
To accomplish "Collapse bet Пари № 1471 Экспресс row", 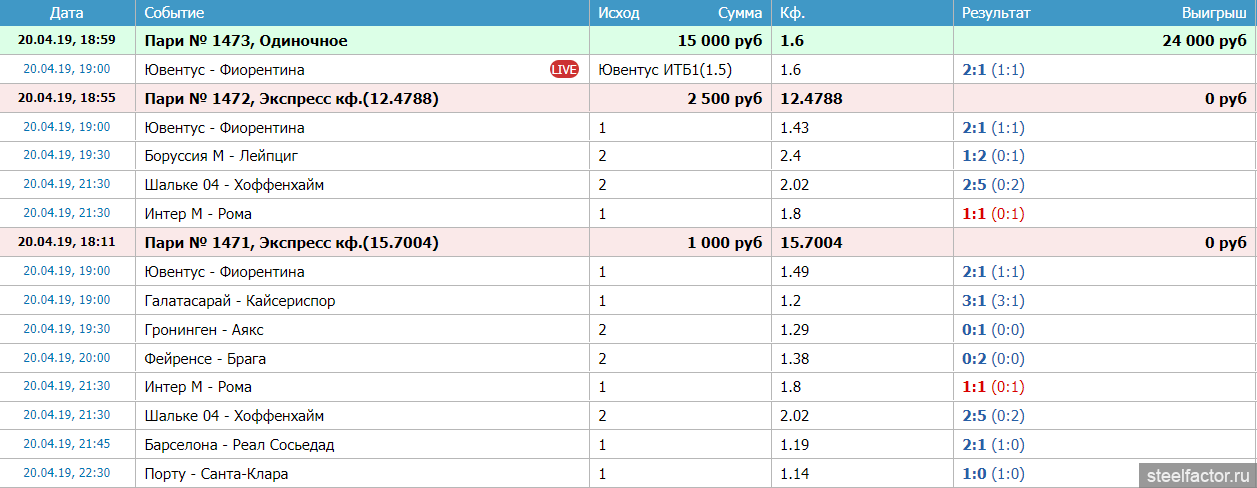I will pyautogui.click(x=291, y=243).
